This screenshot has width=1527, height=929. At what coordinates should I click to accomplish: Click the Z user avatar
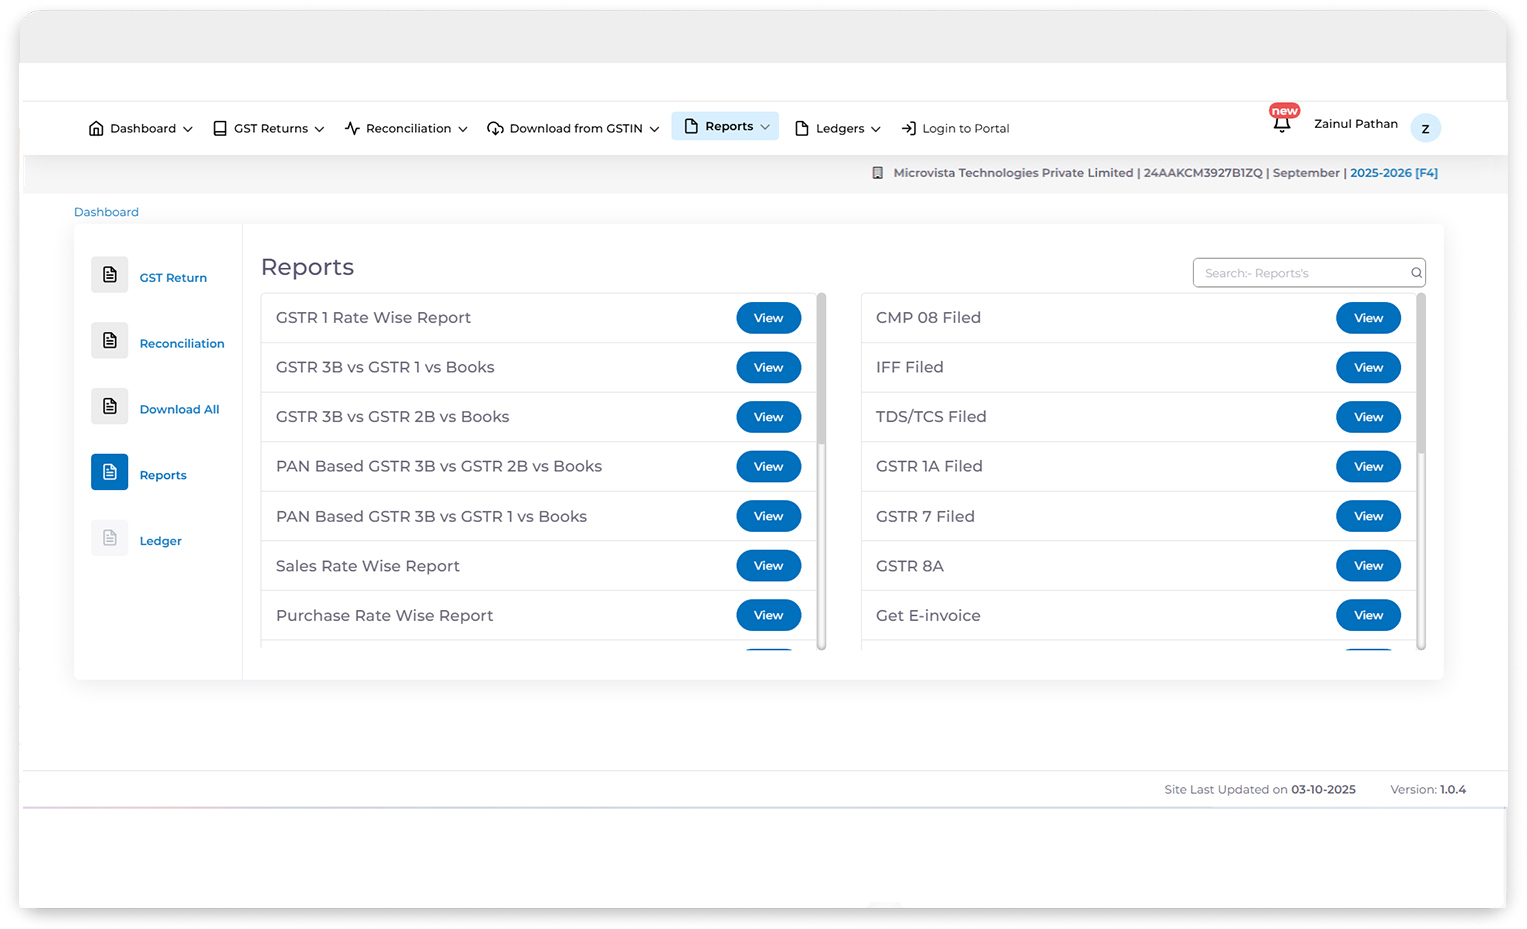[1425, 128]
